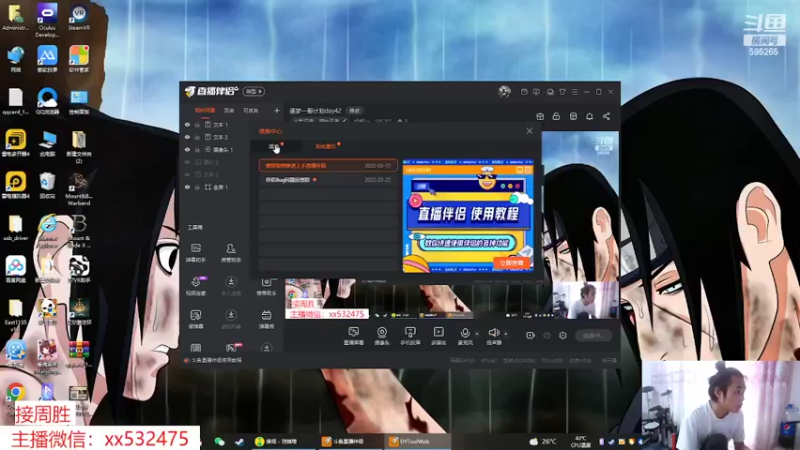The width and height of the screenshot is (800, 450).
Task: Select the 文本 1 source row
Action: [x=216, y=124]
